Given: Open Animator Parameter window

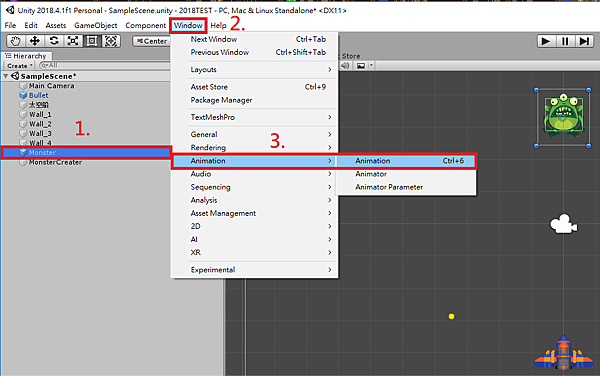Looking at the screenshot, I should (x=406, y=187).
